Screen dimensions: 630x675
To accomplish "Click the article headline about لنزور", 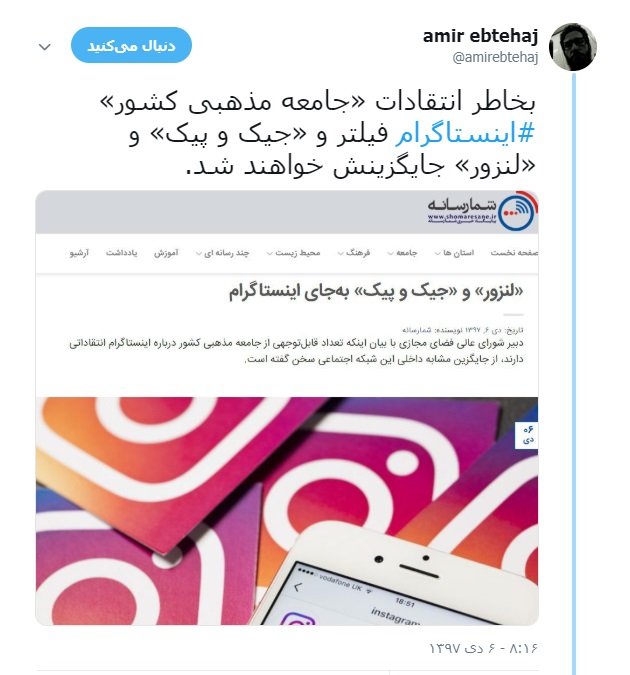I will 376,292.
